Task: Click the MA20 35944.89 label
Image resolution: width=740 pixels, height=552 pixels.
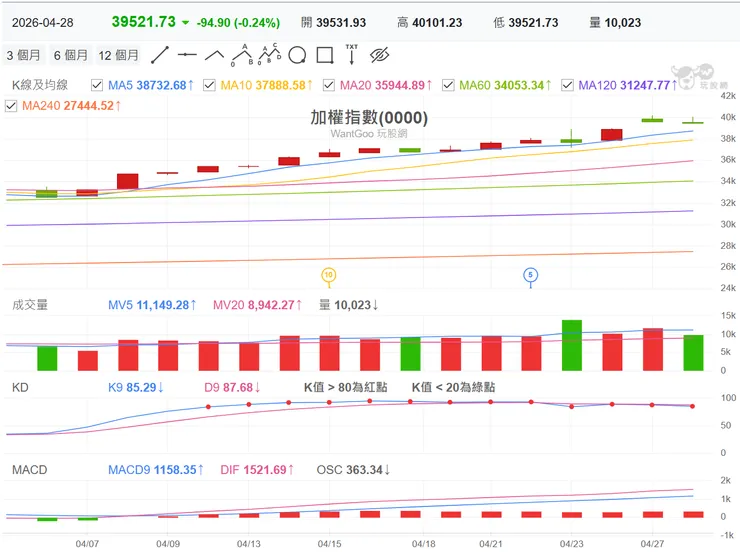Action: 386,85
